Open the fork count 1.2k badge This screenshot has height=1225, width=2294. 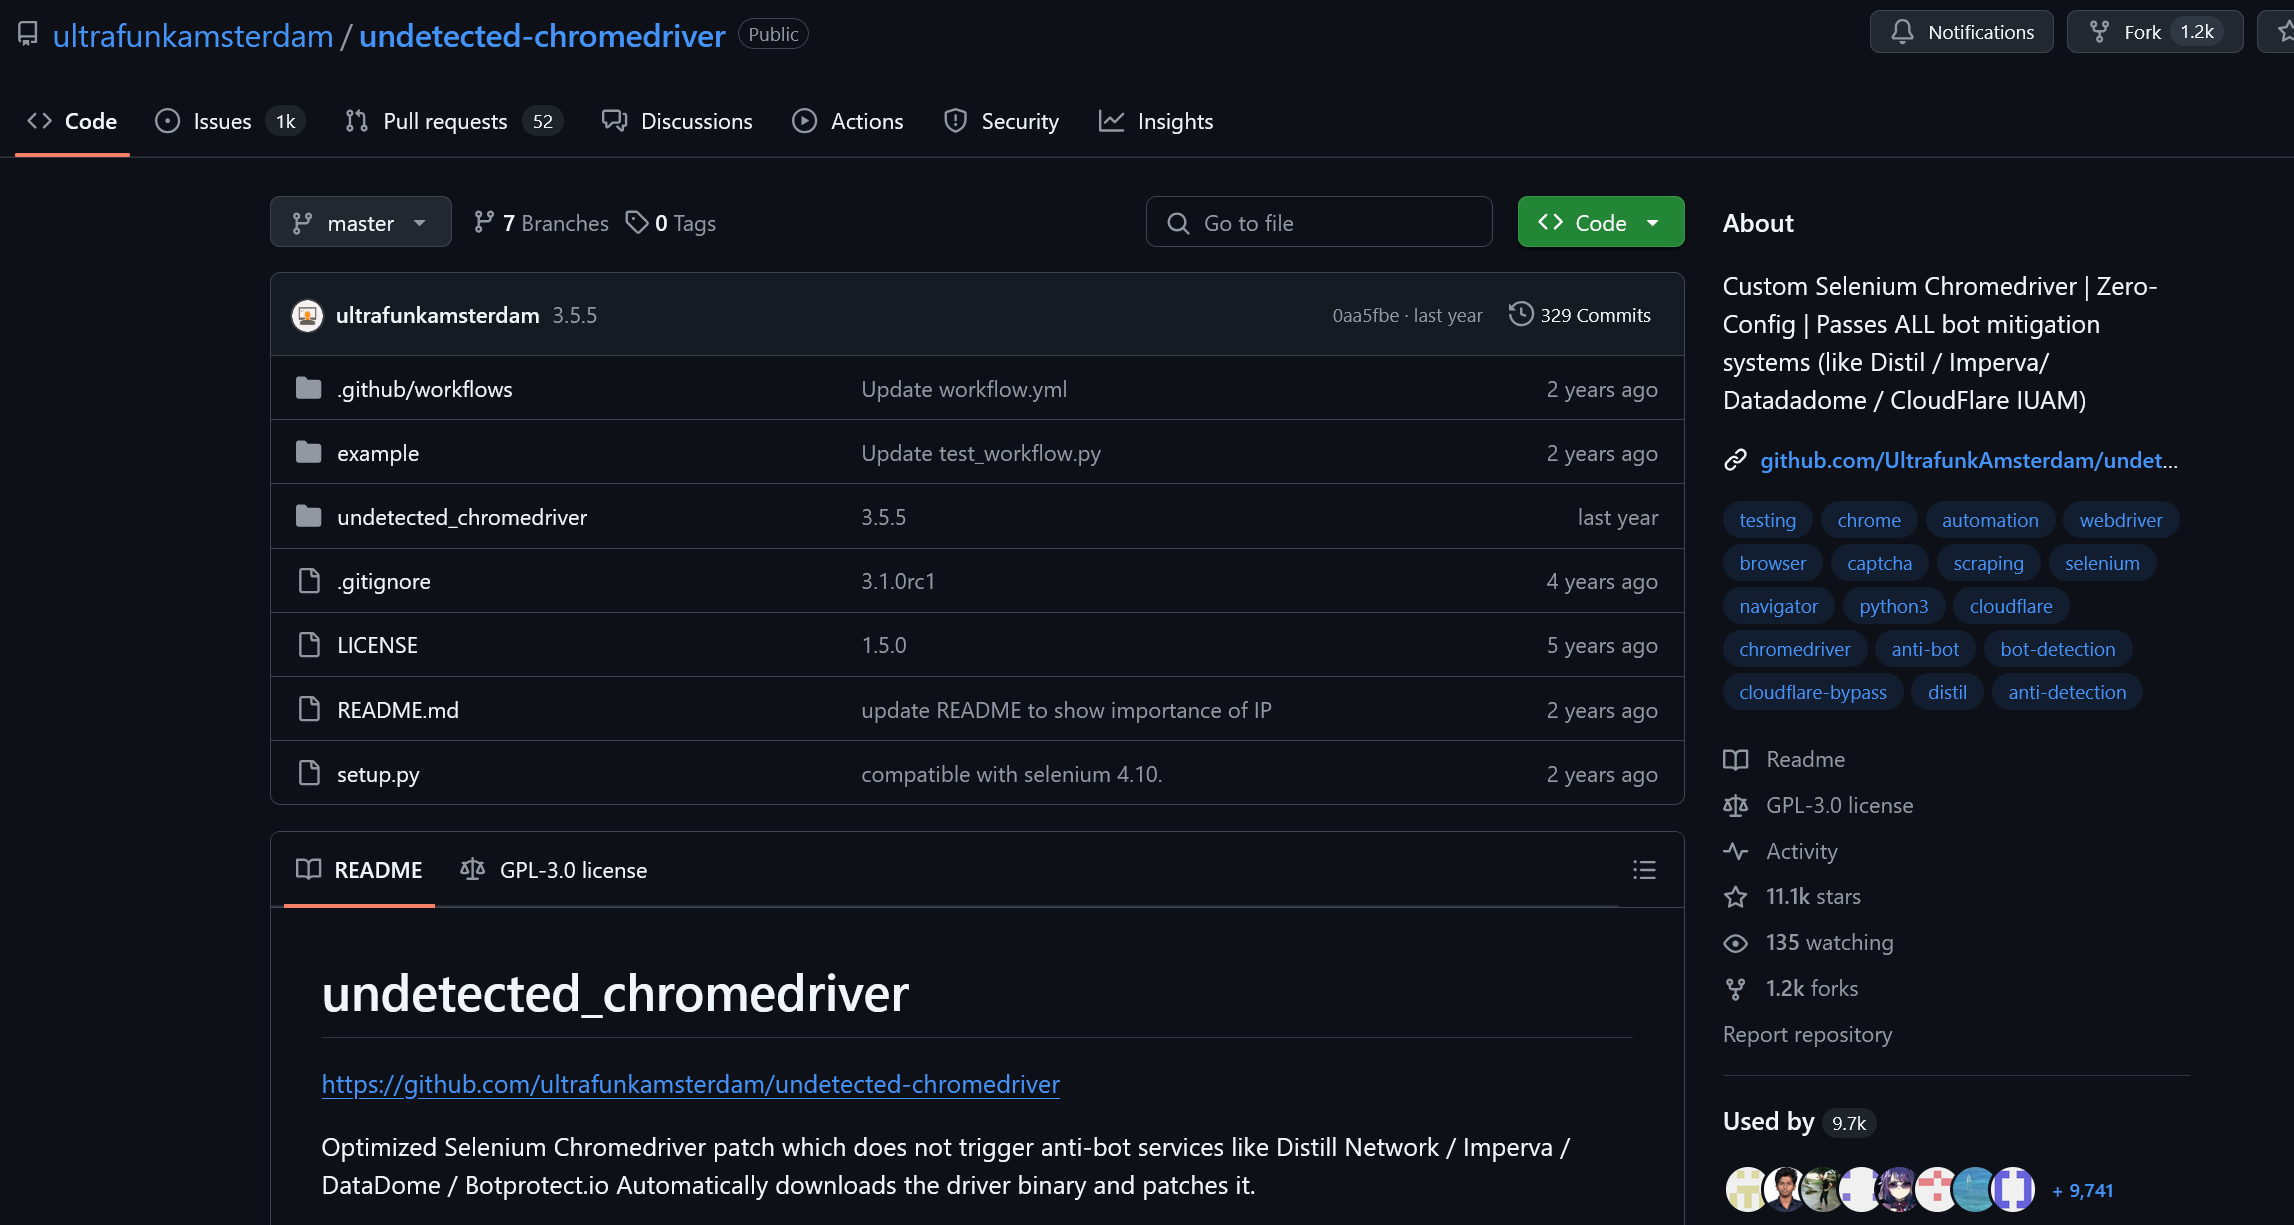(x=2197, y=32)
